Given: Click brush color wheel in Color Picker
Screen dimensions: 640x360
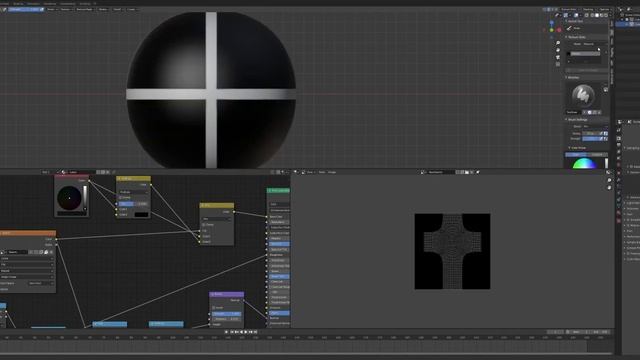Looking at the screenshot, I should tap(584, 163).
